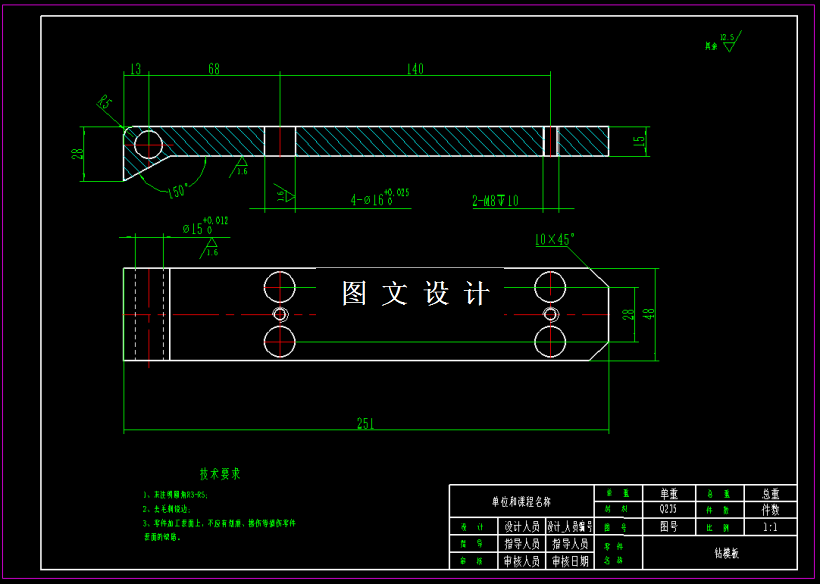Click the 10×45° chamfer callout

[x=554, y=239]
